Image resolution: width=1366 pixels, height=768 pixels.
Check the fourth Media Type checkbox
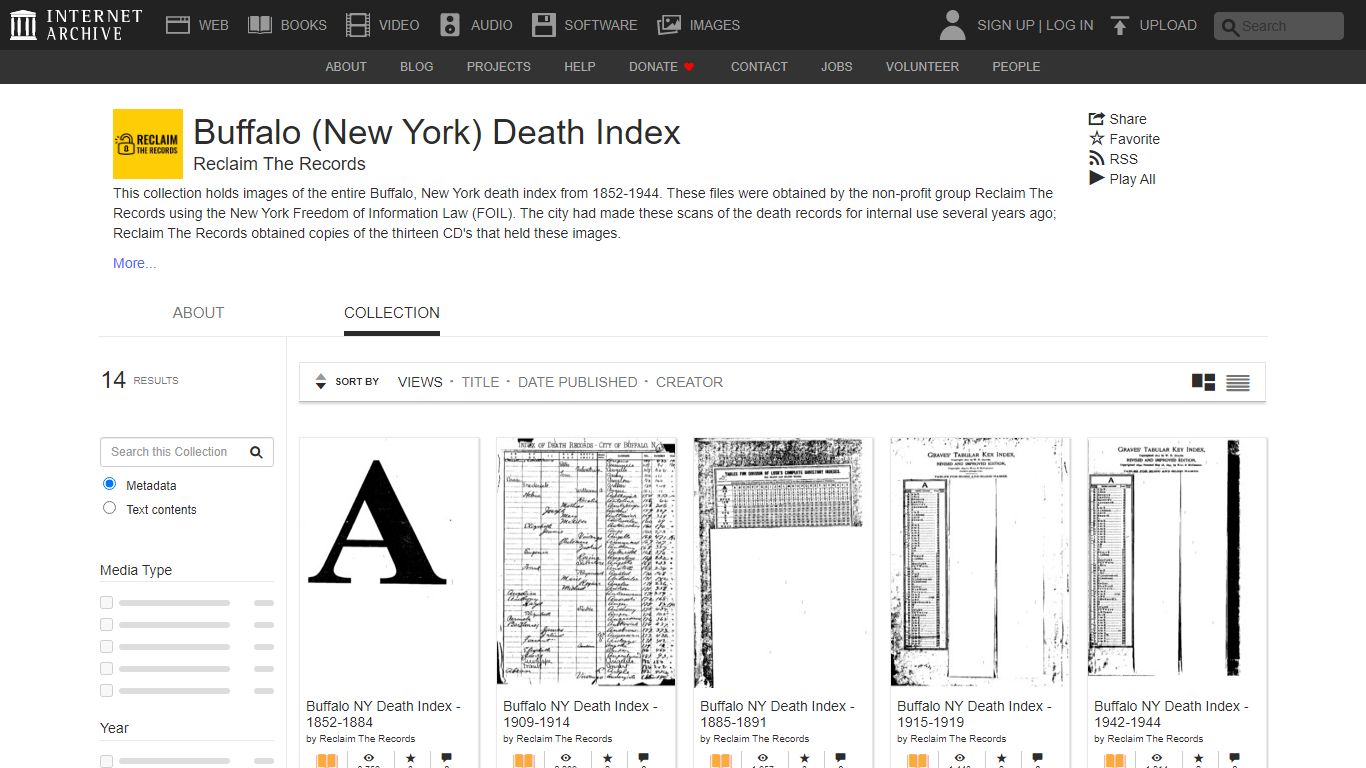107,669
